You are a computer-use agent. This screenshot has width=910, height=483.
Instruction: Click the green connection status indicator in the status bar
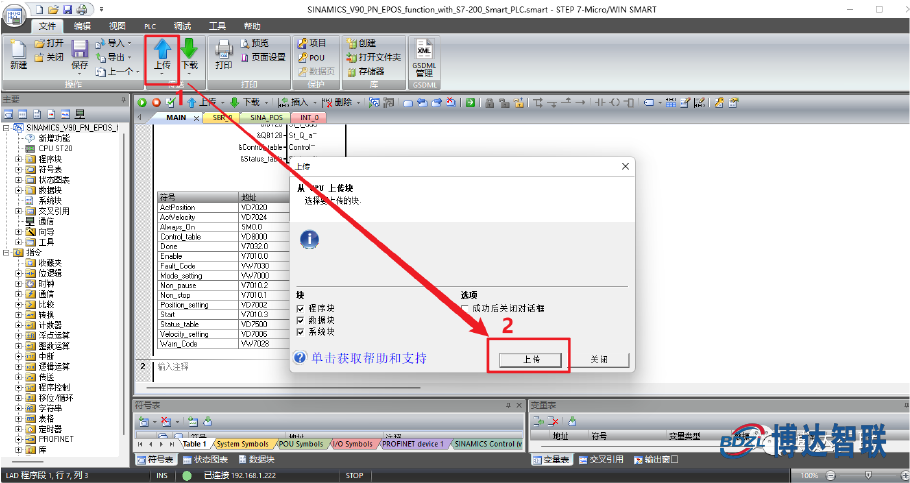click(x=187, y=475)
